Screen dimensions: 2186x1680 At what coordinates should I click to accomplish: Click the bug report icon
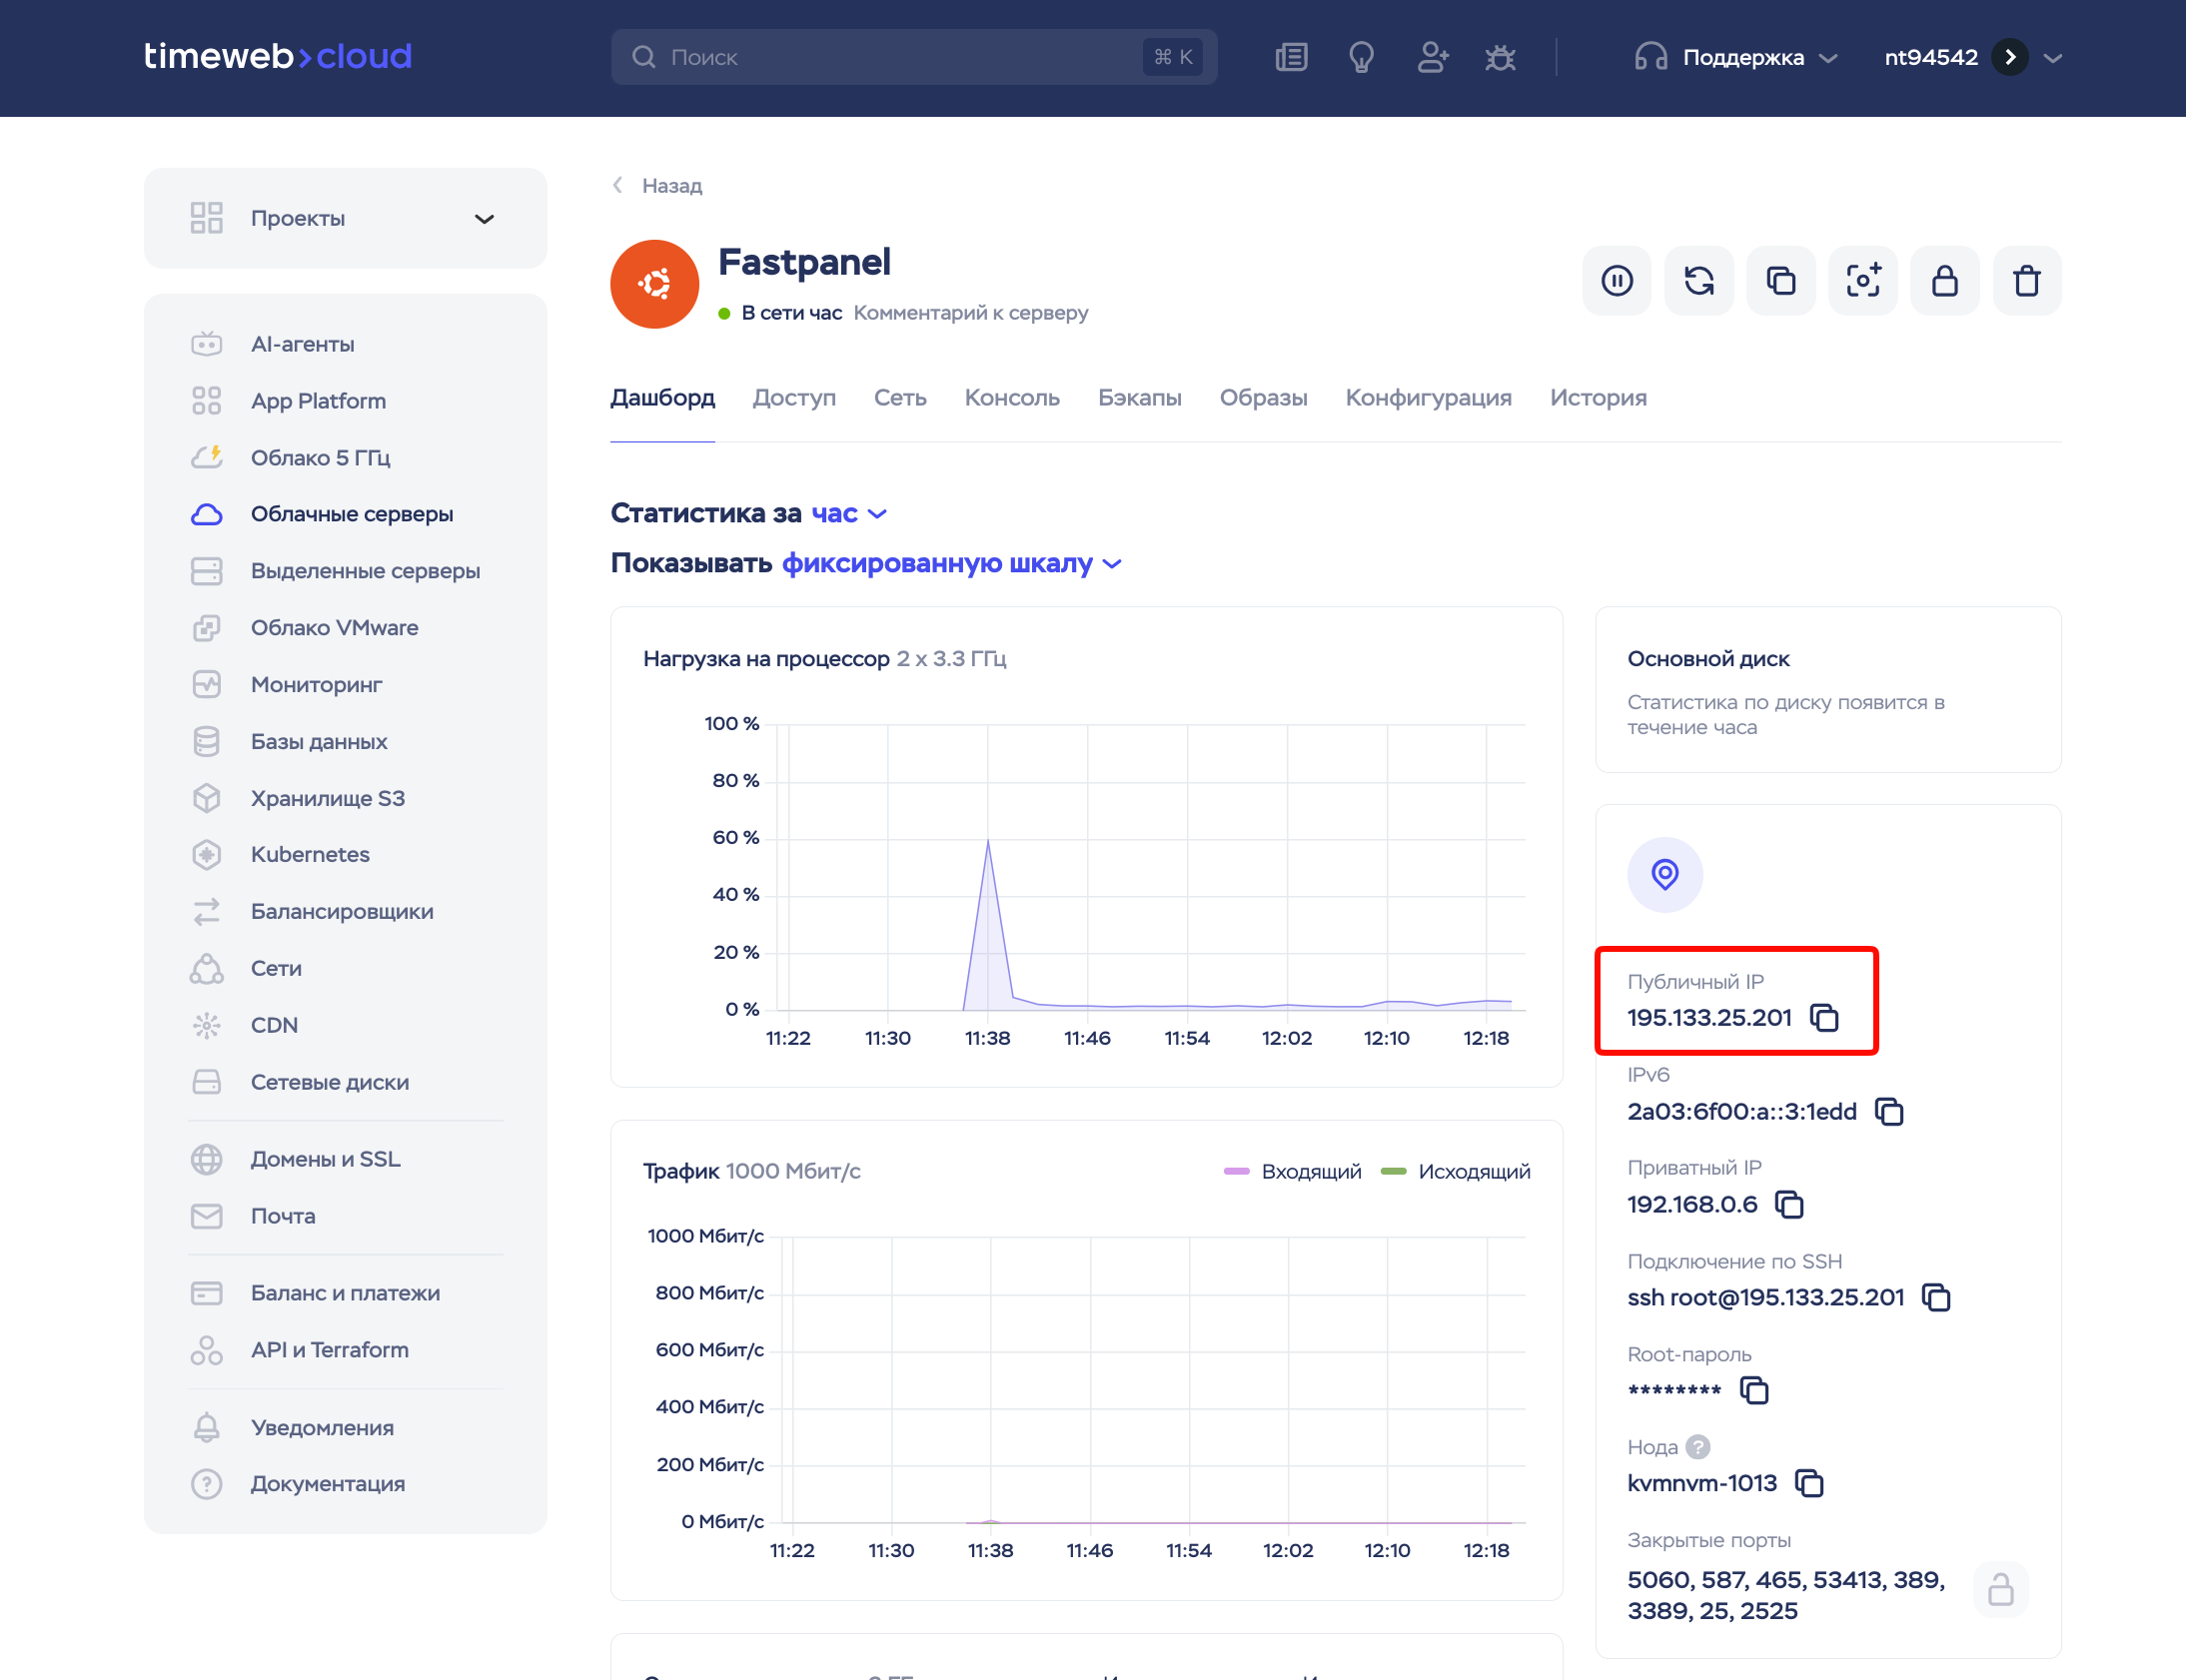(1500, 57)
